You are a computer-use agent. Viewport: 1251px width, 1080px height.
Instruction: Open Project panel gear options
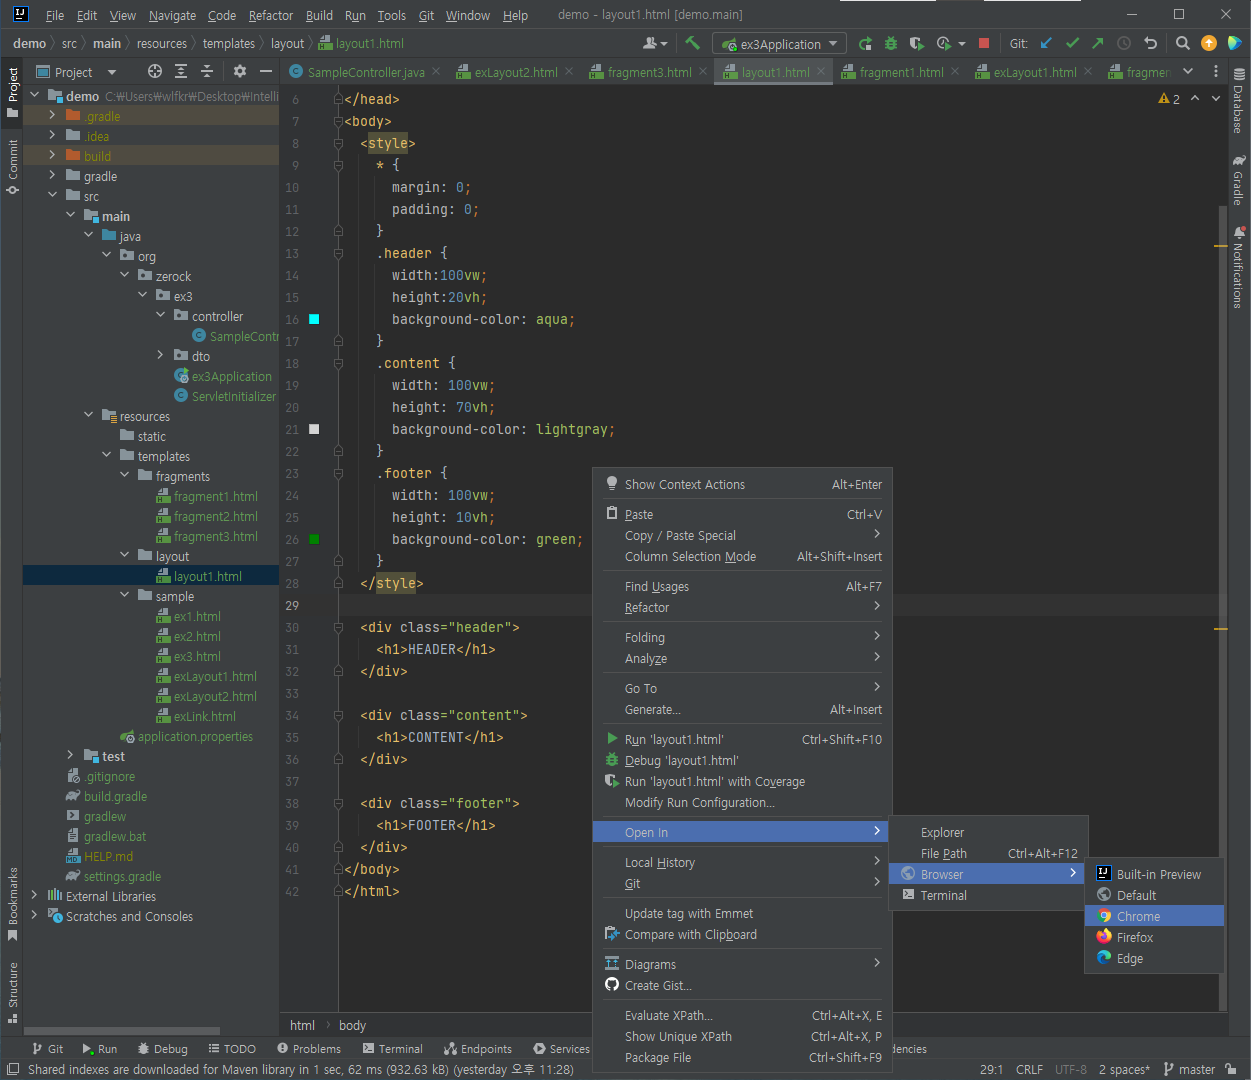tap(239, 71)
